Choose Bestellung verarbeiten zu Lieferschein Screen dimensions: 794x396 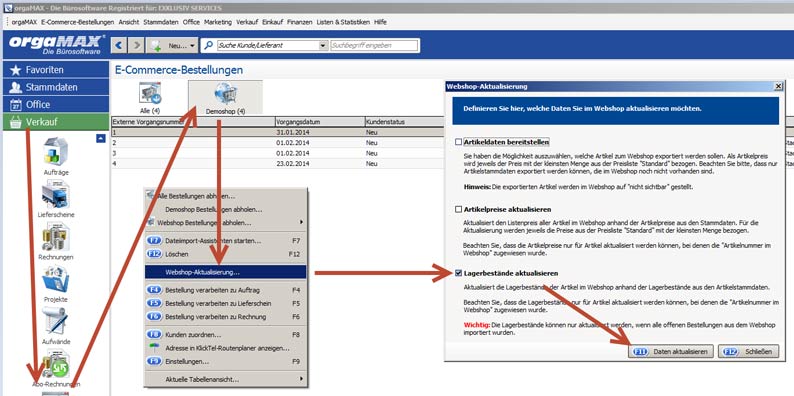(x=226, y=303)
